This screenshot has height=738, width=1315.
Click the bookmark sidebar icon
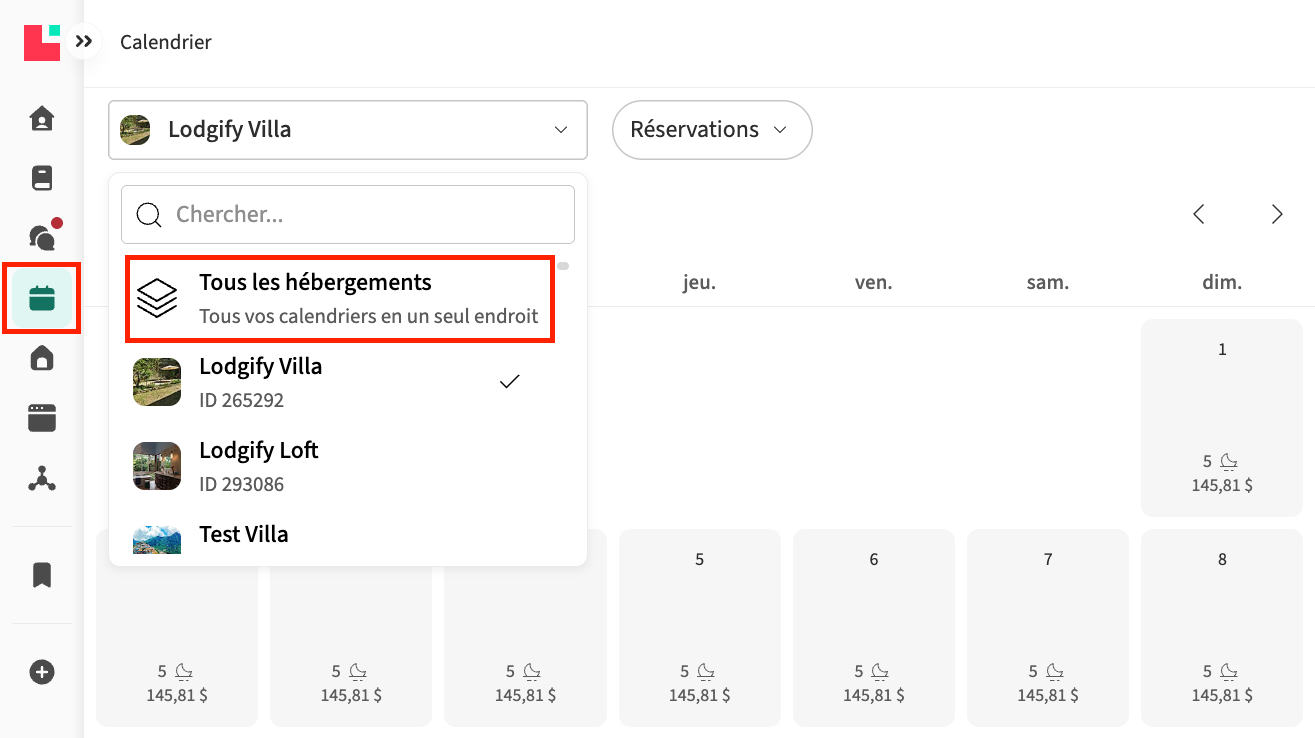(42, 575)
